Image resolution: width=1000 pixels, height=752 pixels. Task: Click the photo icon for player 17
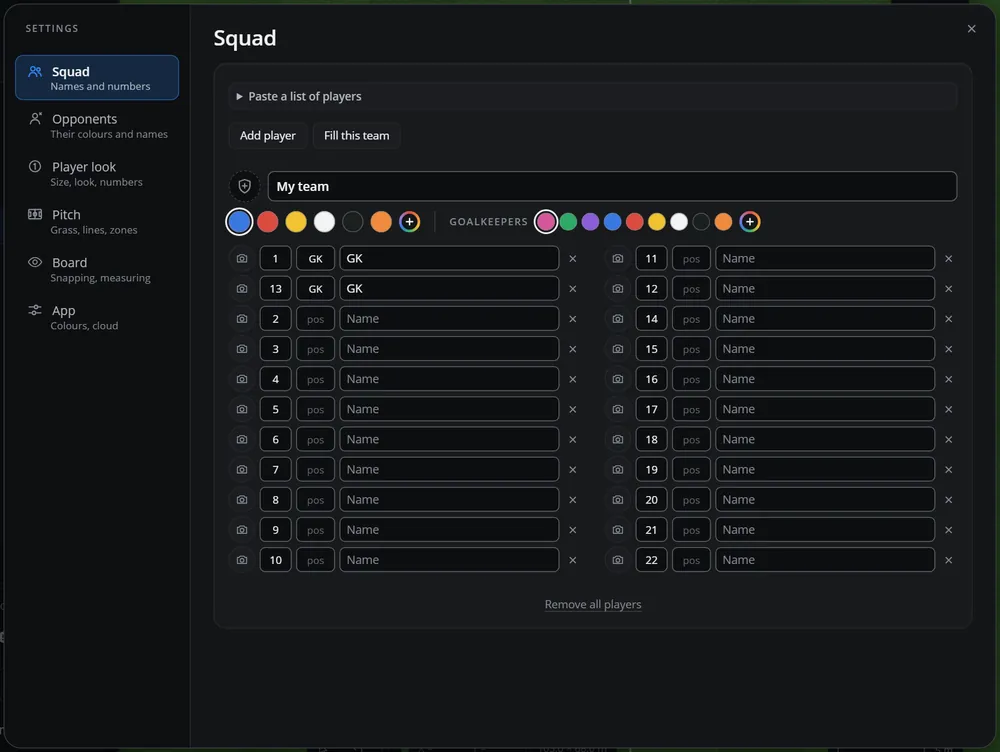click(617, 409)
